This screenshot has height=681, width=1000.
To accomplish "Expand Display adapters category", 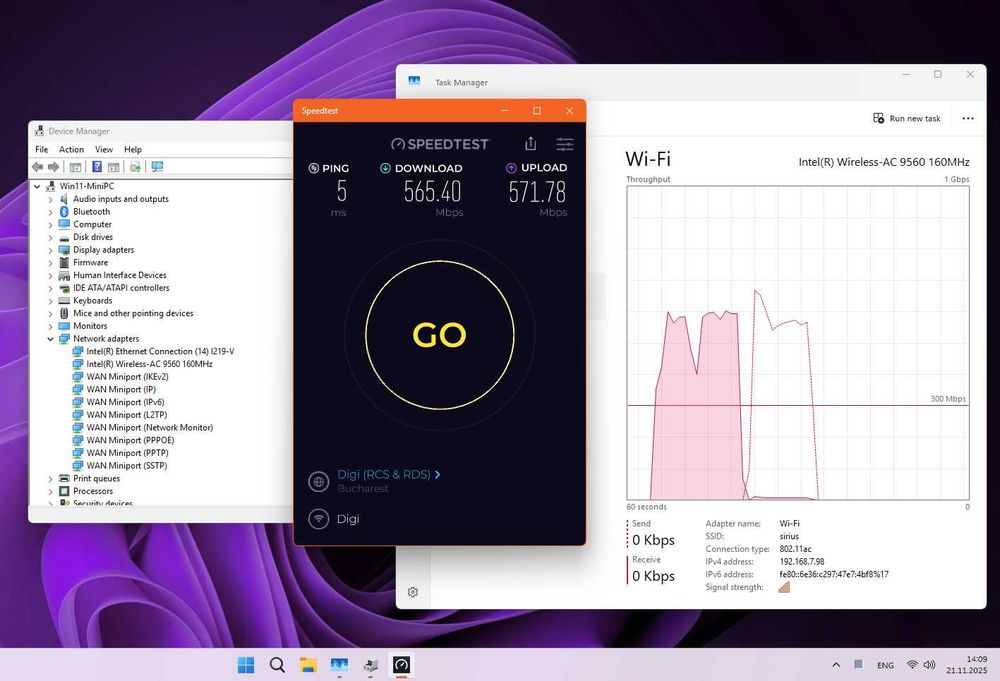I will click(50, 250).
